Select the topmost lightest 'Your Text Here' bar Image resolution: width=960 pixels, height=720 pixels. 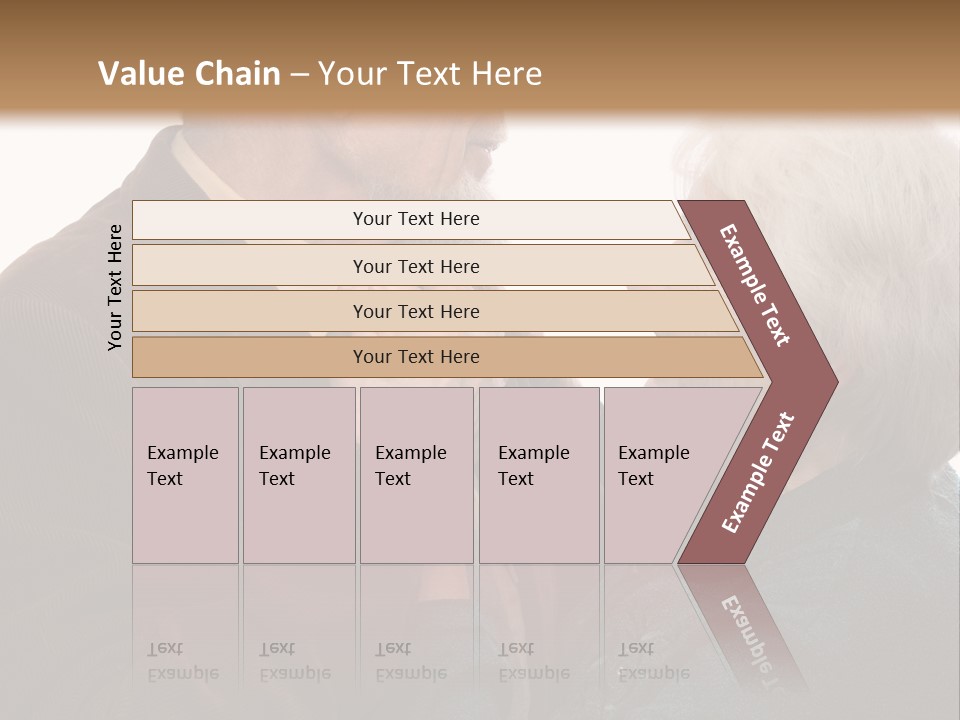pyautogui.click(x=416, y=219)
